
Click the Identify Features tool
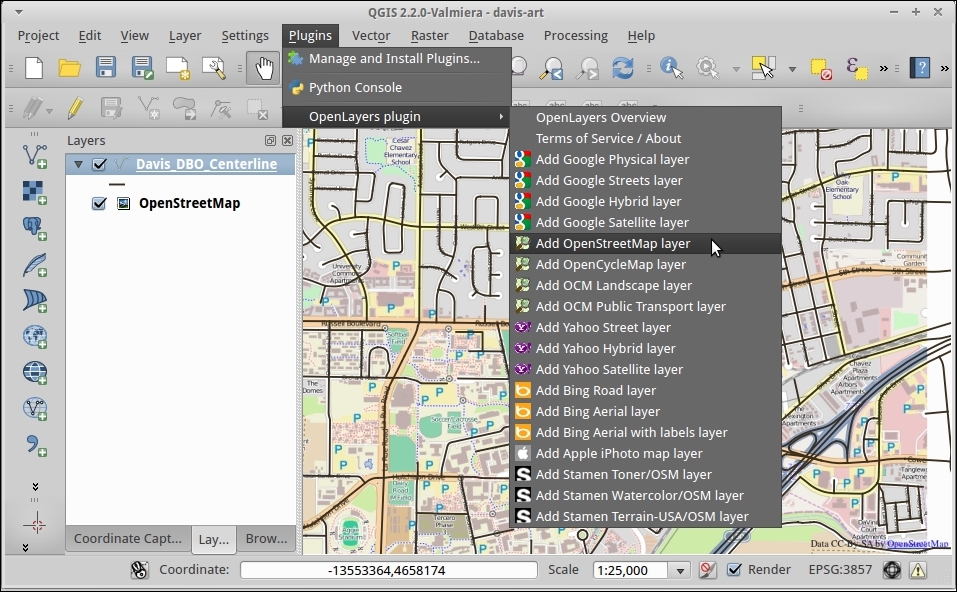point(671,68)
